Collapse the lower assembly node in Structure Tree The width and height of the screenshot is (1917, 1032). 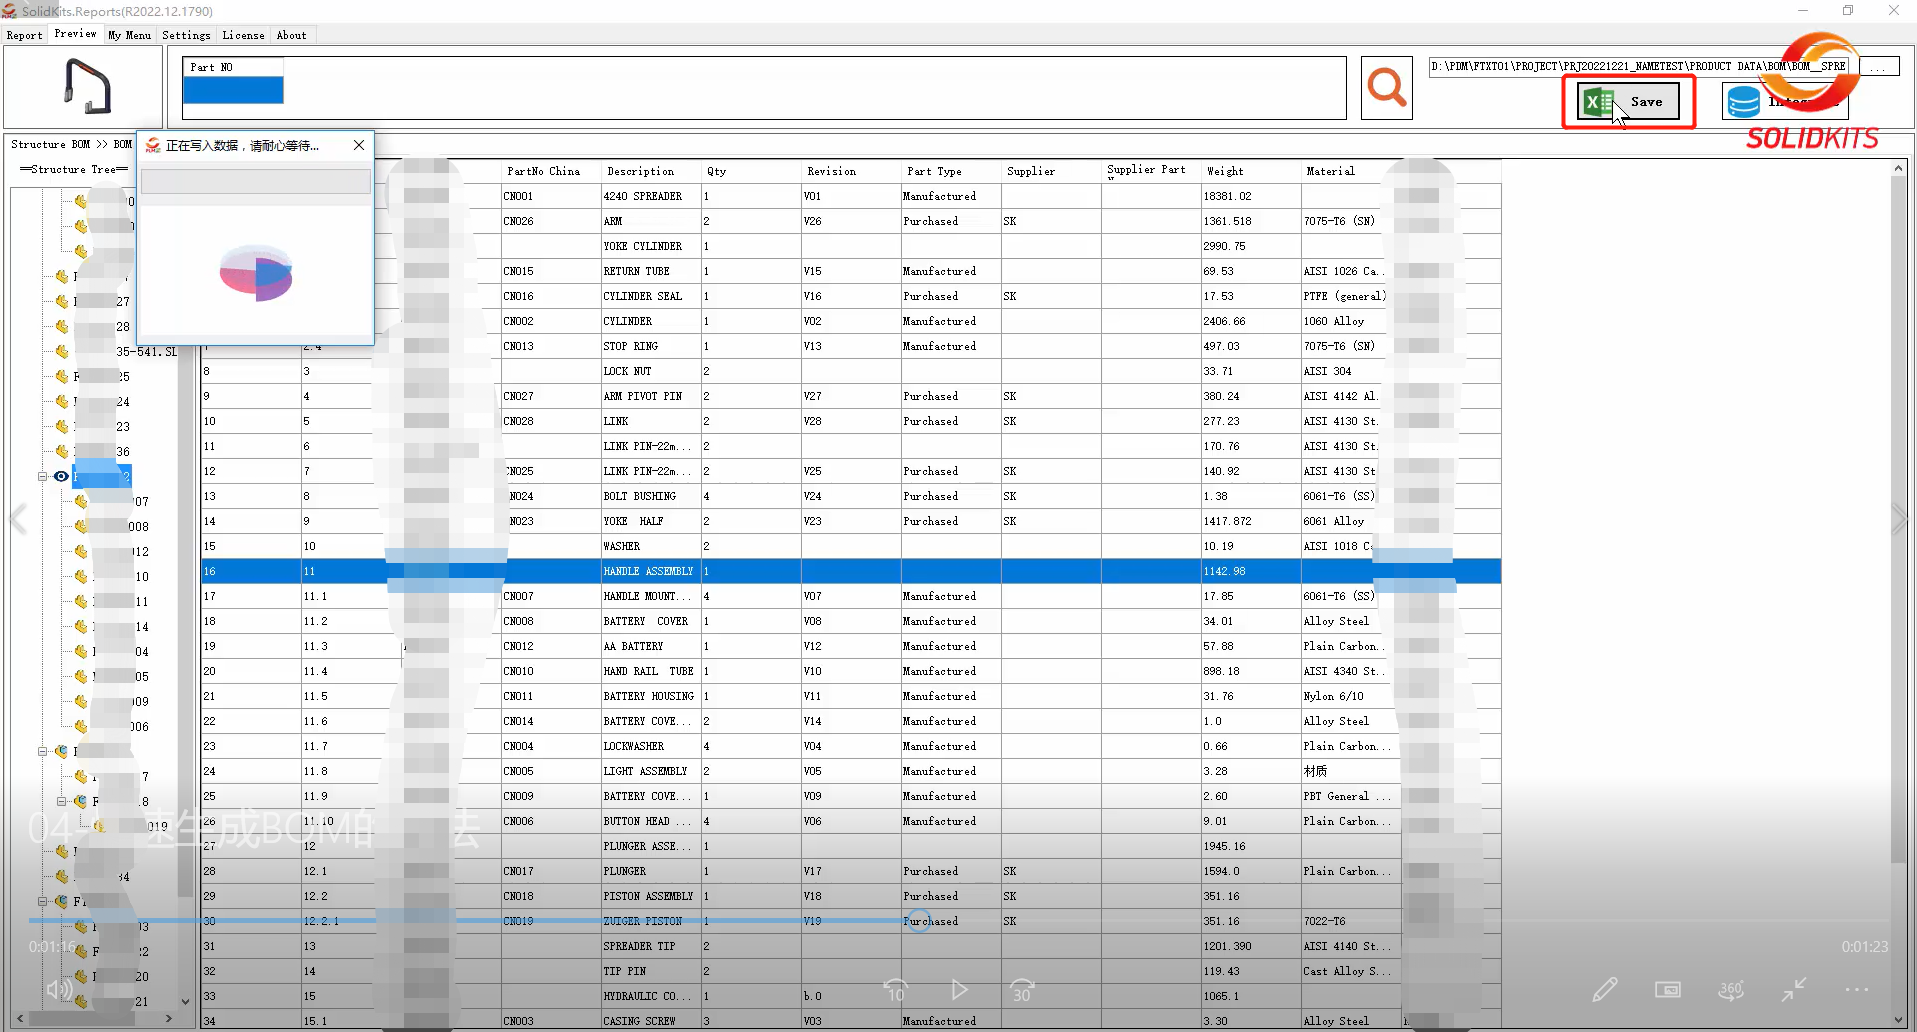coord(44,901)
